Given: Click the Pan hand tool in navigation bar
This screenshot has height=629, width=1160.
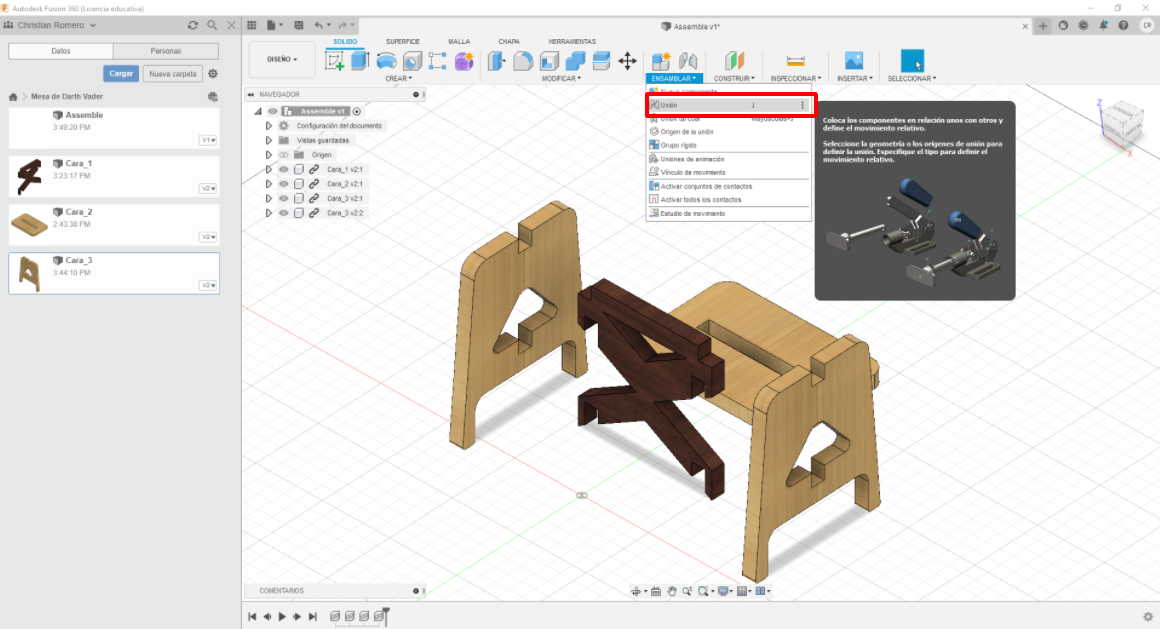Looking at the screenshot, I should tap(672, 591).
